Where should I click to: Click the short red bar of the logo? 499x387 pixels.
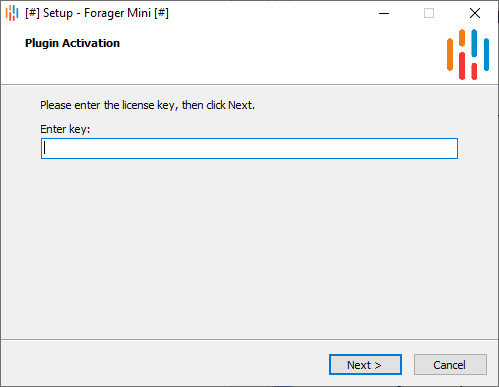[x=474, y=71]
